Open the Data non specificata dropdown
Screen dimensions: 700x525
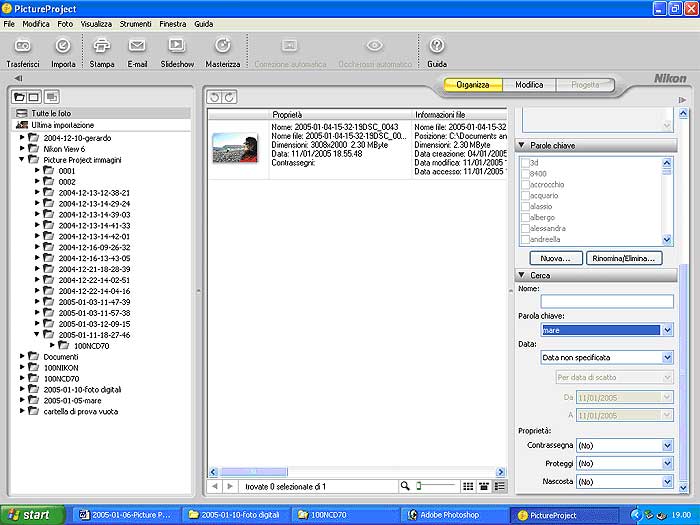click(x=667, y=357)
